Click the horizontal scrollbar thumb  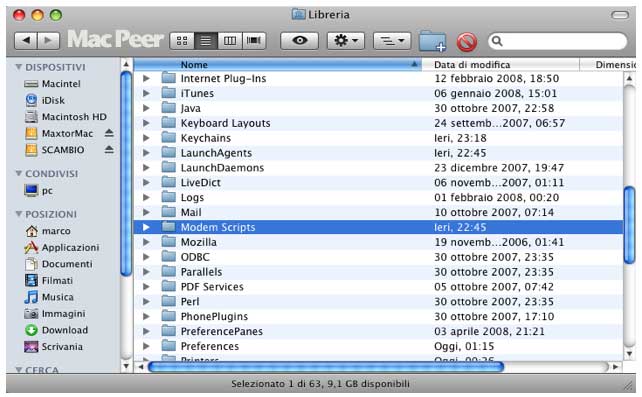click(326, 367)
